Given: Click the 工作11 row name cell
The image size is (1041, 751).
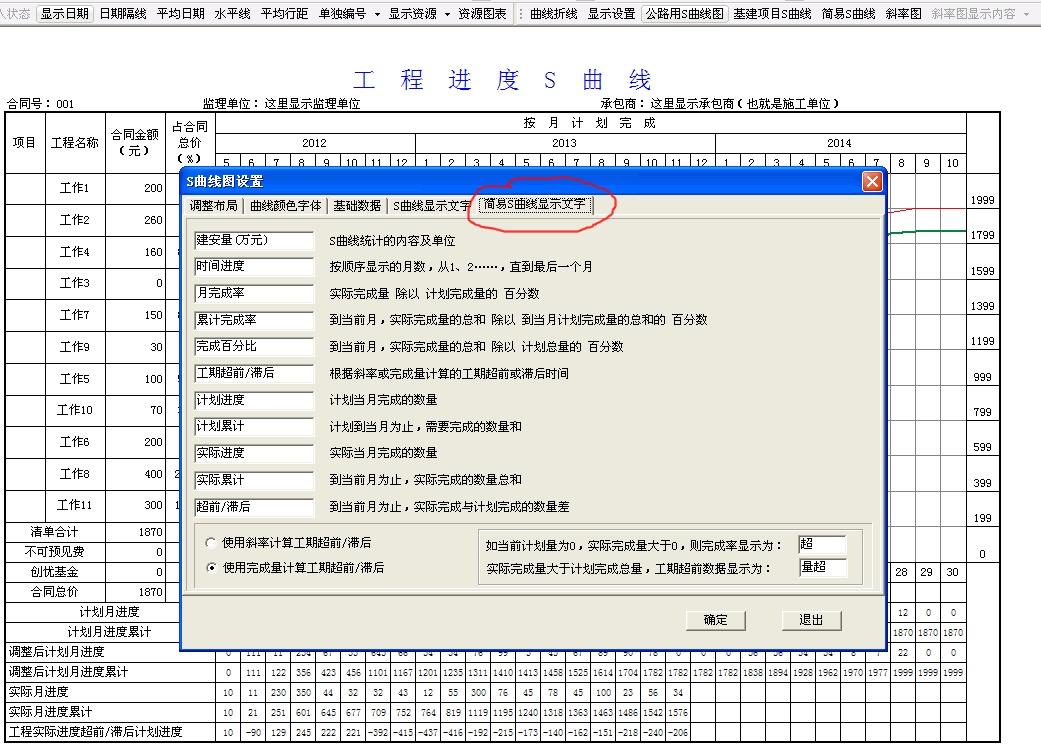Looking at the screenshot, I should pyautogui.click(x=75, y=505).
